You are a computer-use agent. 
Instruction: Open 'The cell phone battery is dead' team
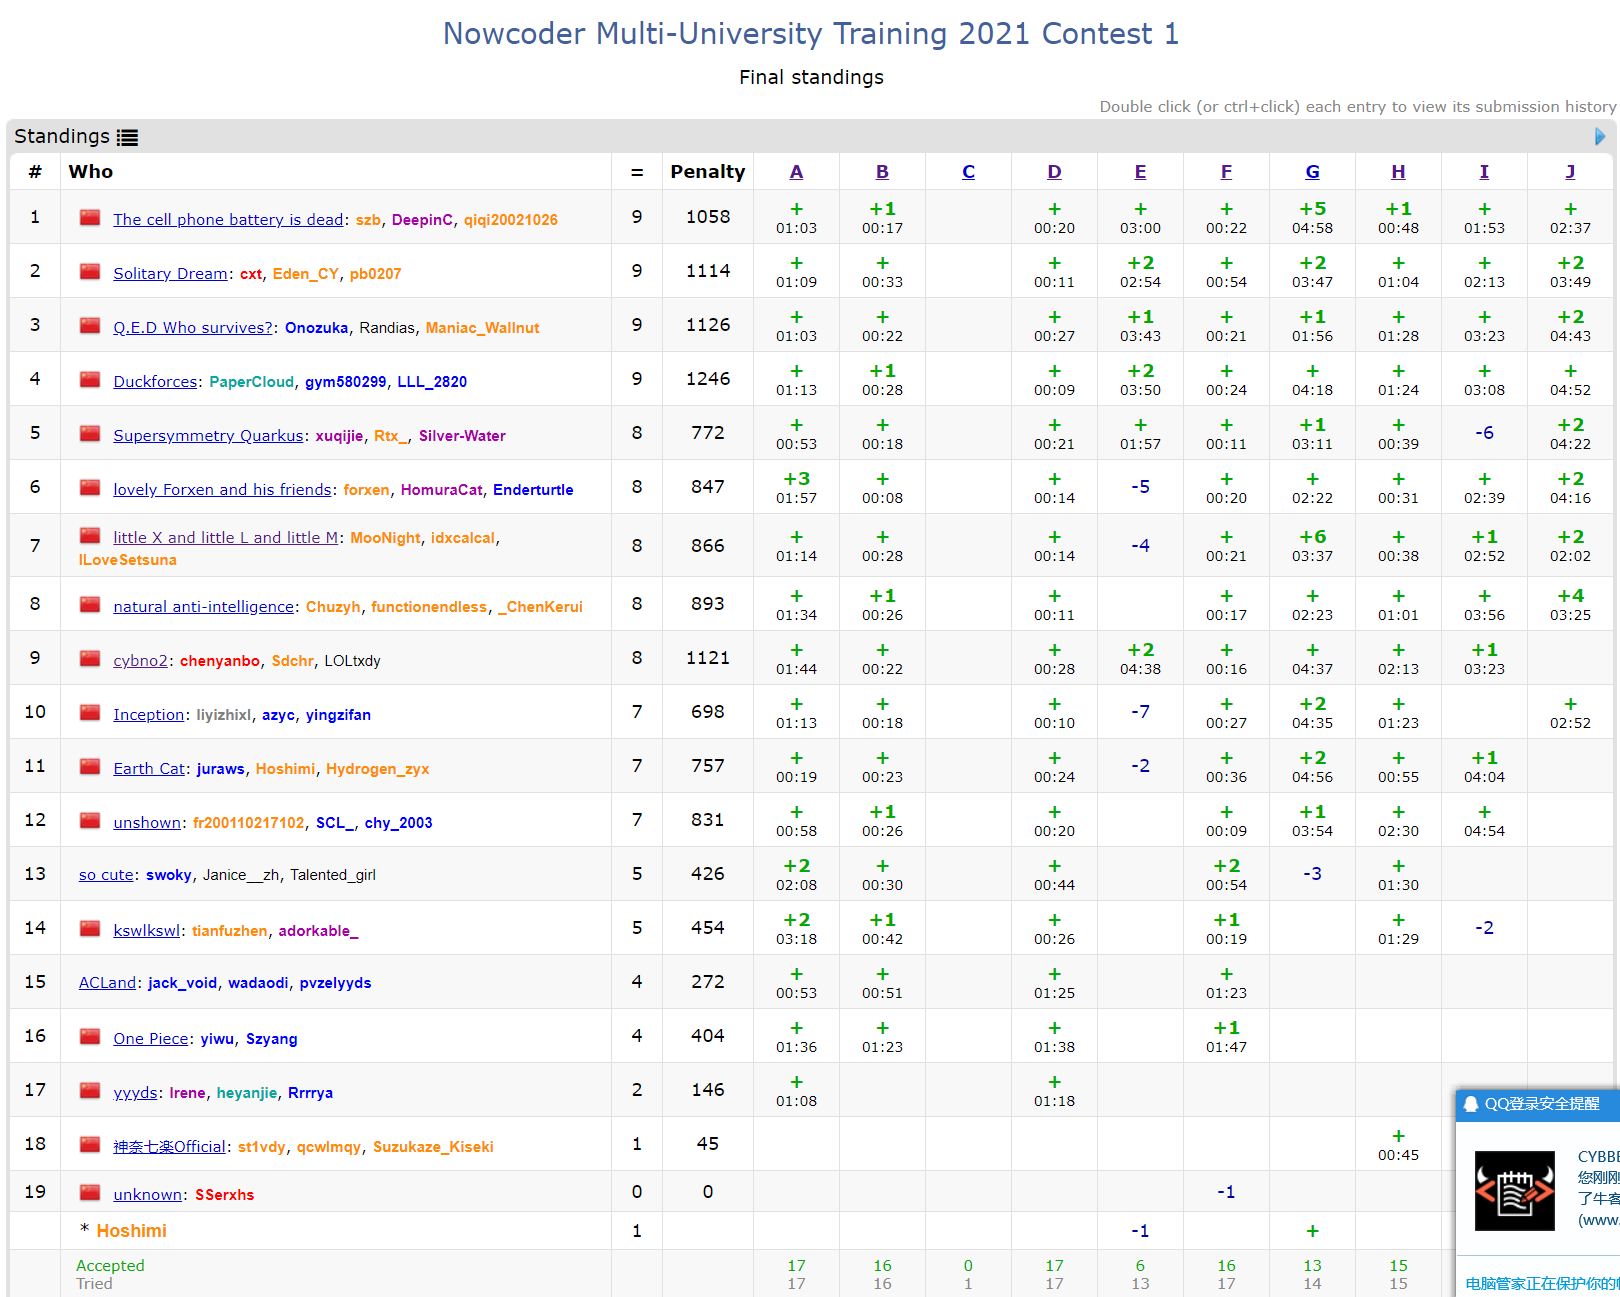pyautogui.click(x=228, y=220)
